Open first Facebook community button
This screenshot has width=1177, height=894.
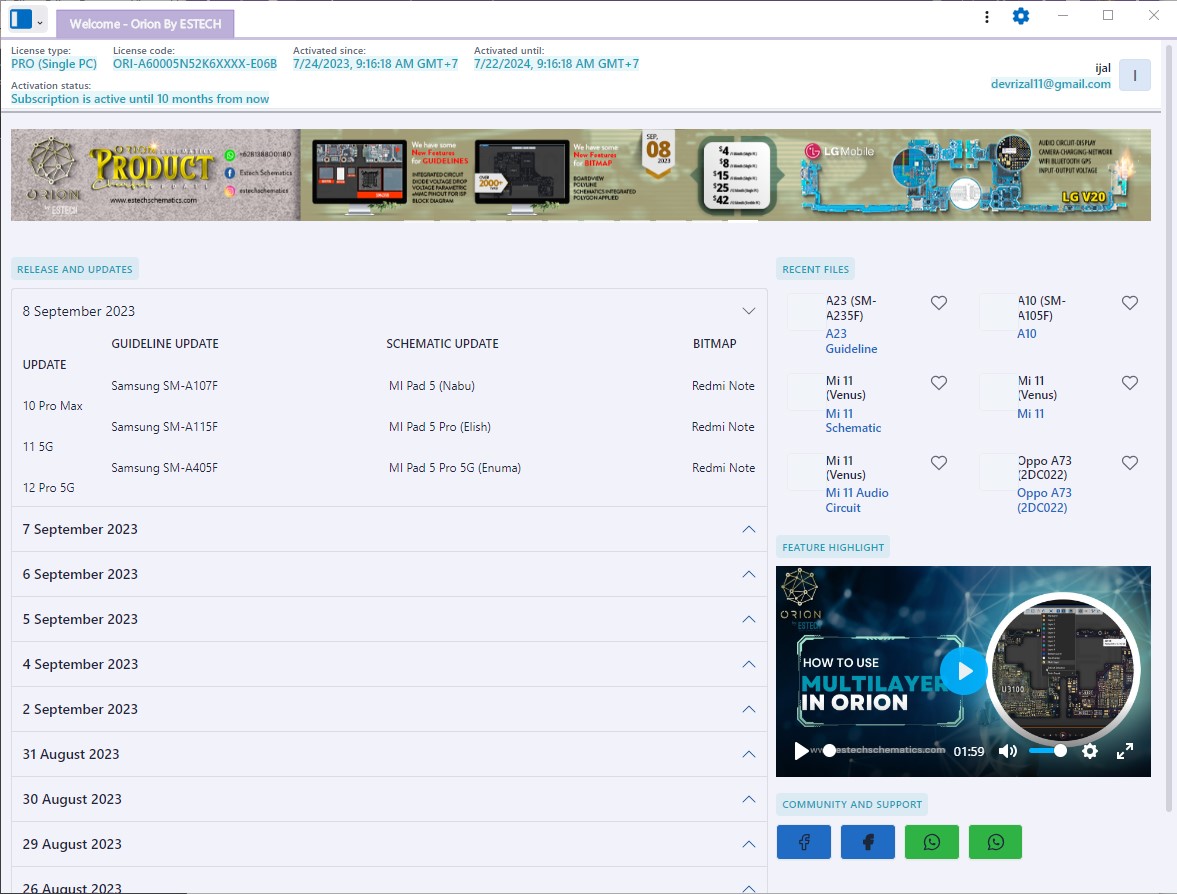tap(803, 841)
